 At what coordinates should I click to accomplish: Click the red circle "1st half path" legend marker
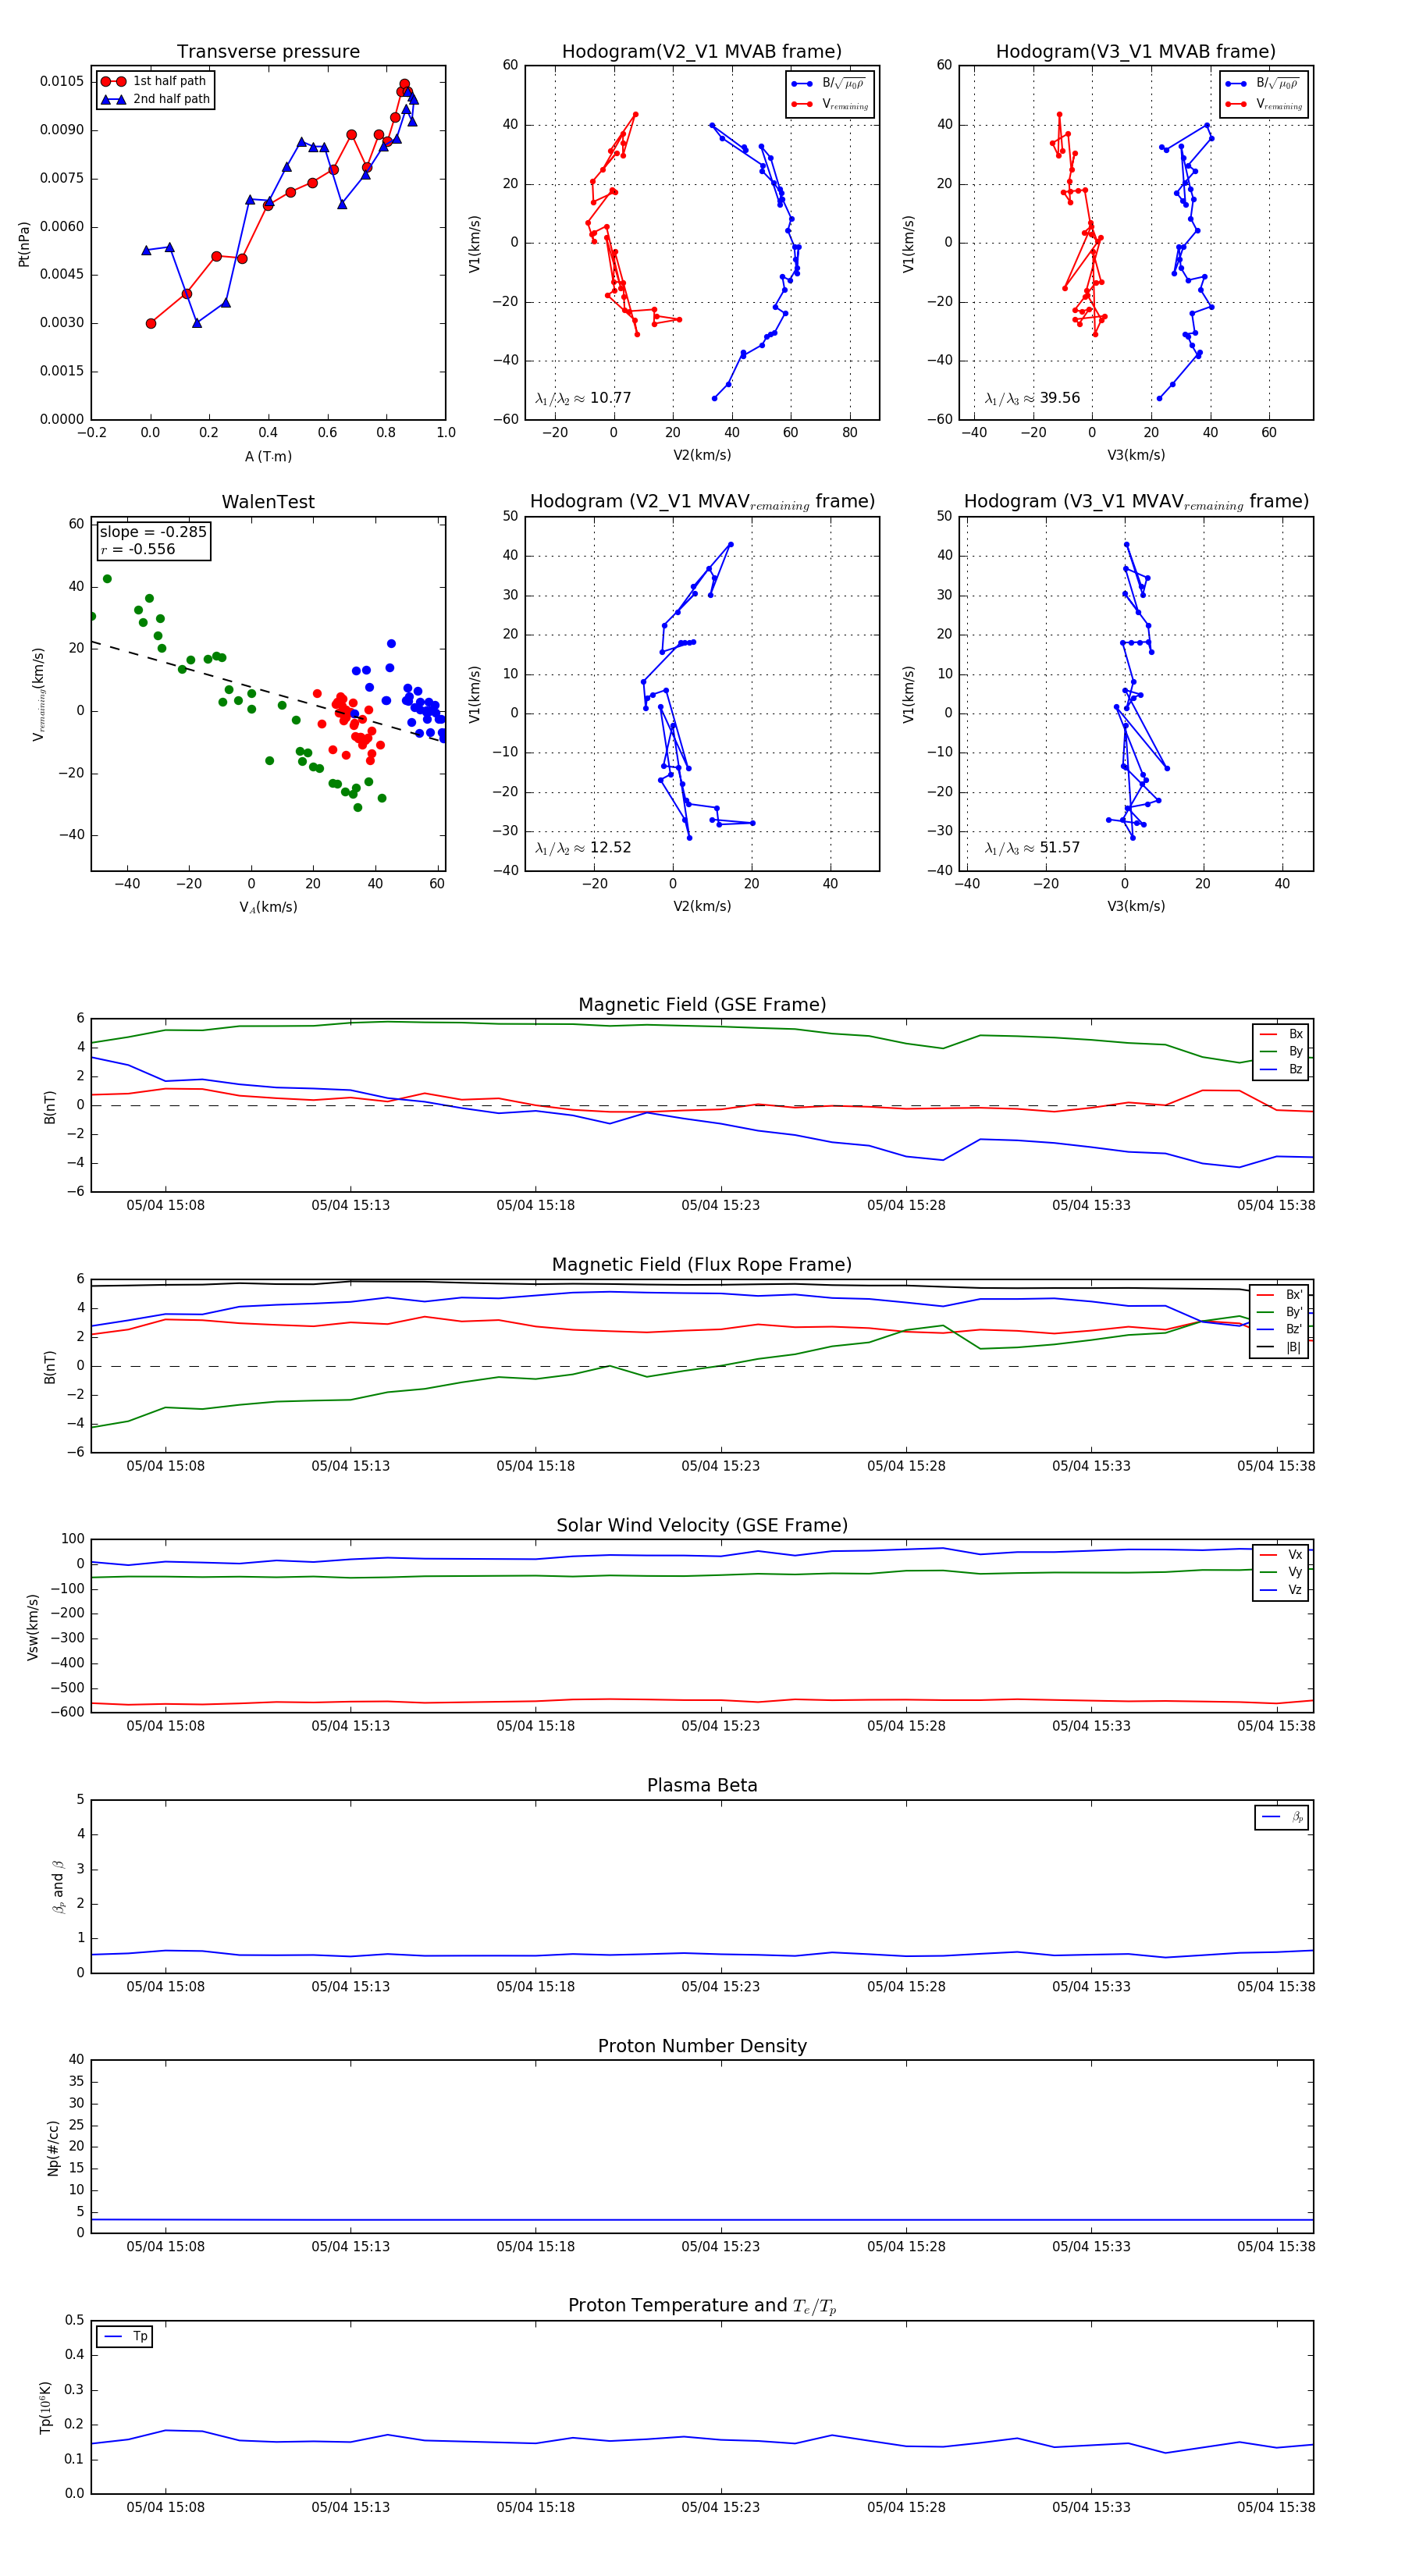coord(113,81)
